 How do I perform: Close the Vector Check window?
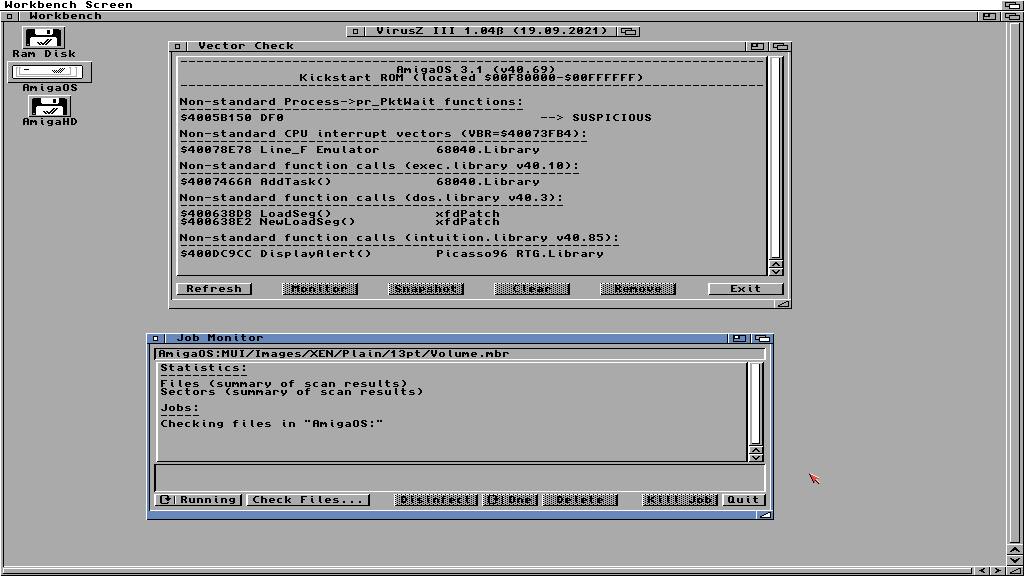(x=177, y=46)
